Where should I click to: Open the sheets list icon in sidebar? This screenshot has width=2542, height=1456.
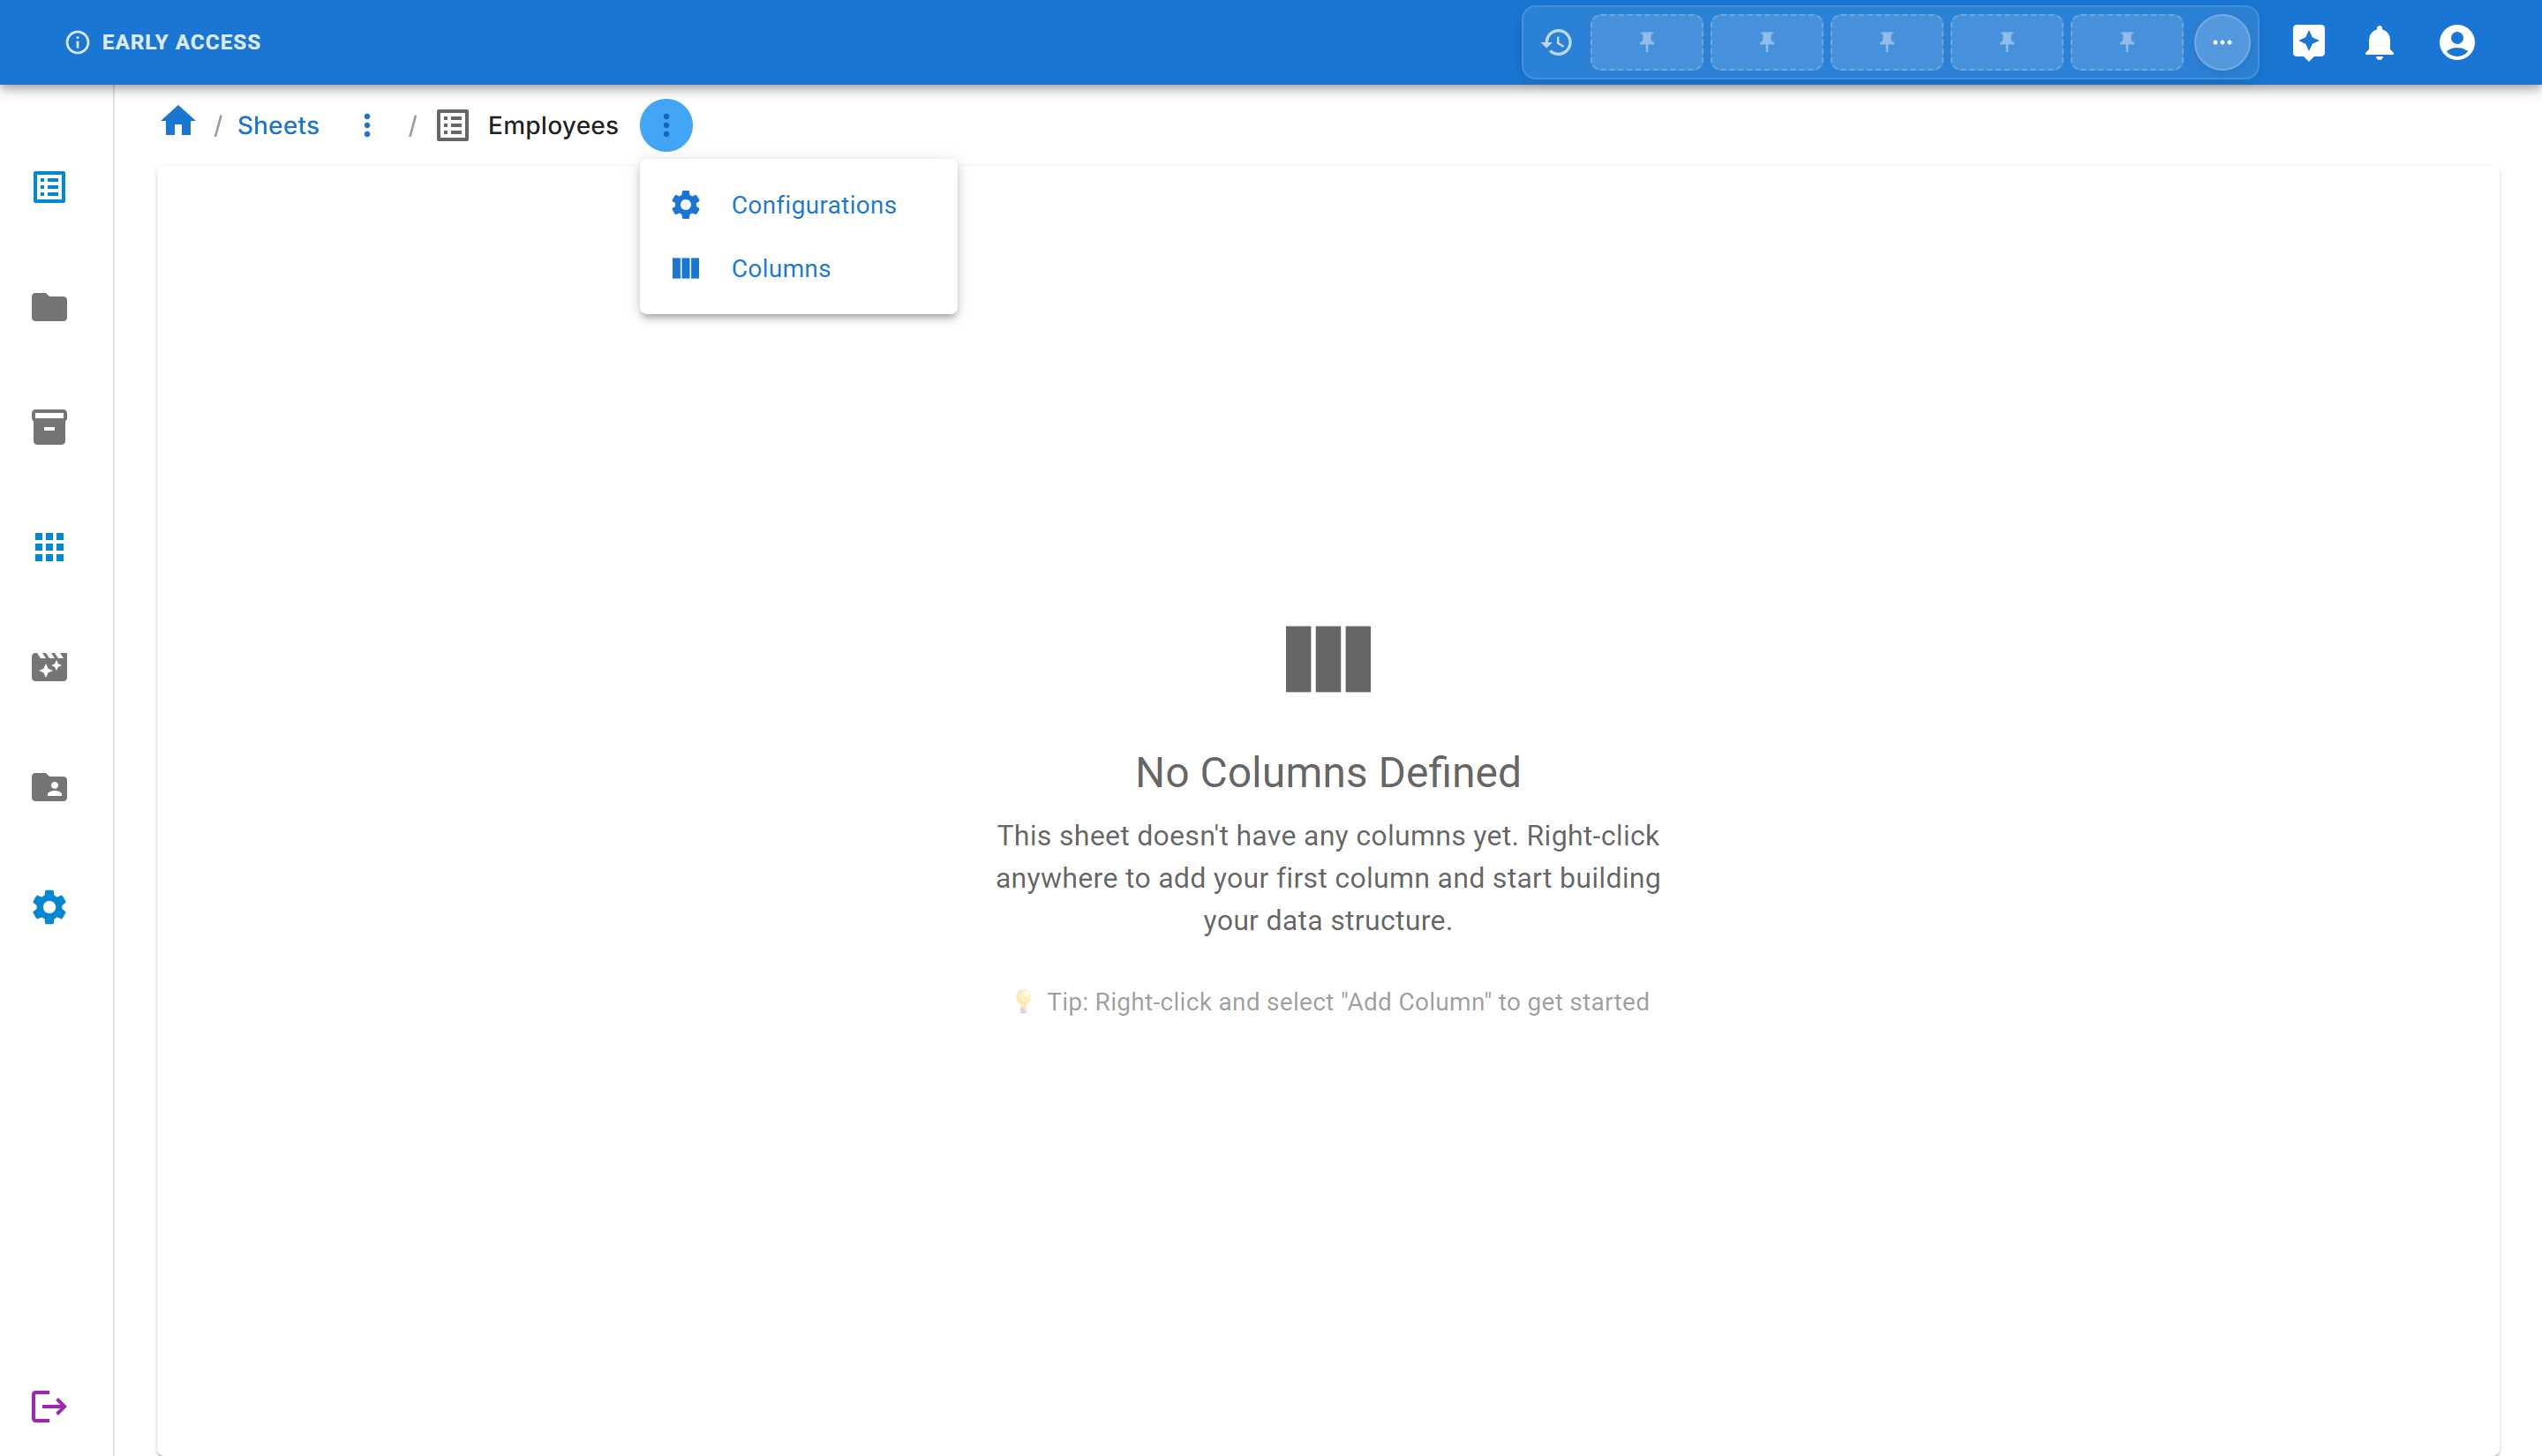[x=49, y=187]
